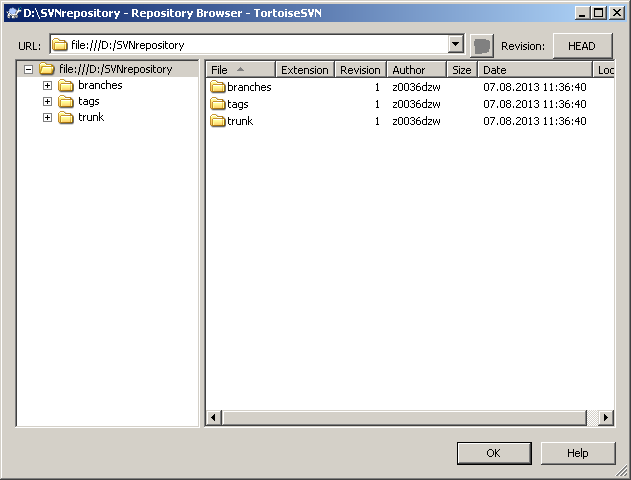Click the trunk folder icon in file list
Screen dimensions: 631x480
[x=218, y=121]
